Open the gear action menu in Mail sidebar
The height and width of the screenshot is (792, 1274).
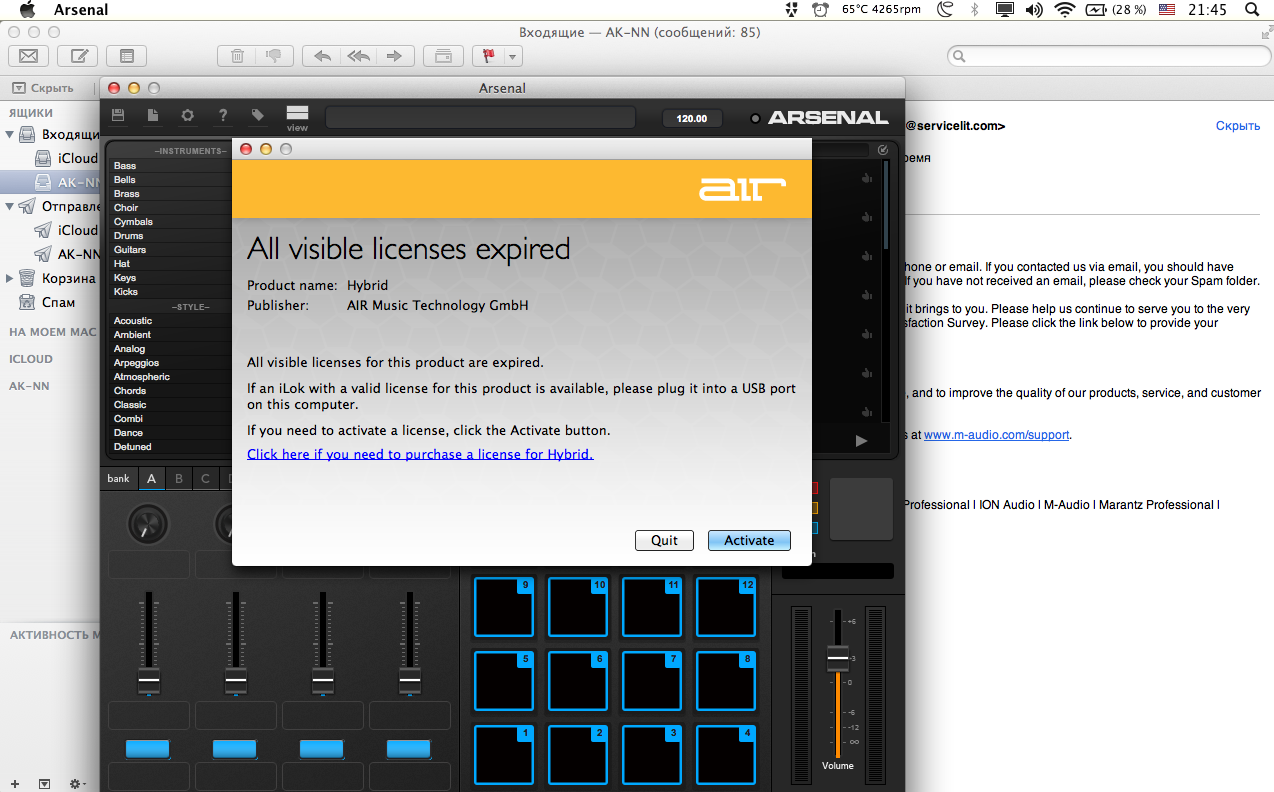click(x=77, y=783)
